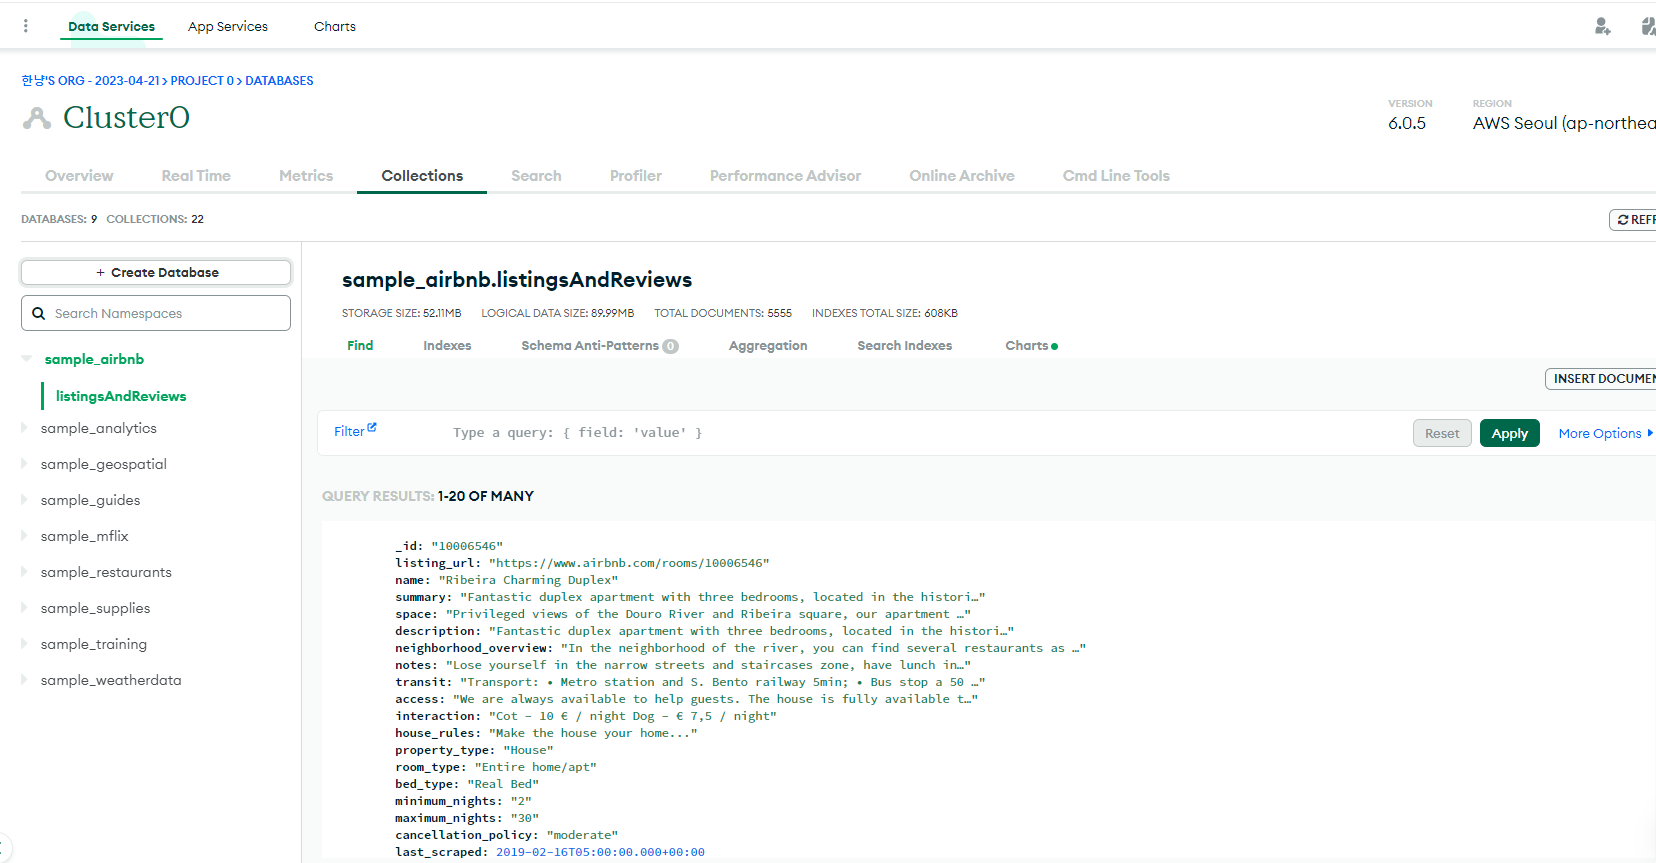Image resolution: width=1656 pixels, height=863 pixels.
Task: Go to PROJECT 0 breadcrumb link
Action: 202,81
